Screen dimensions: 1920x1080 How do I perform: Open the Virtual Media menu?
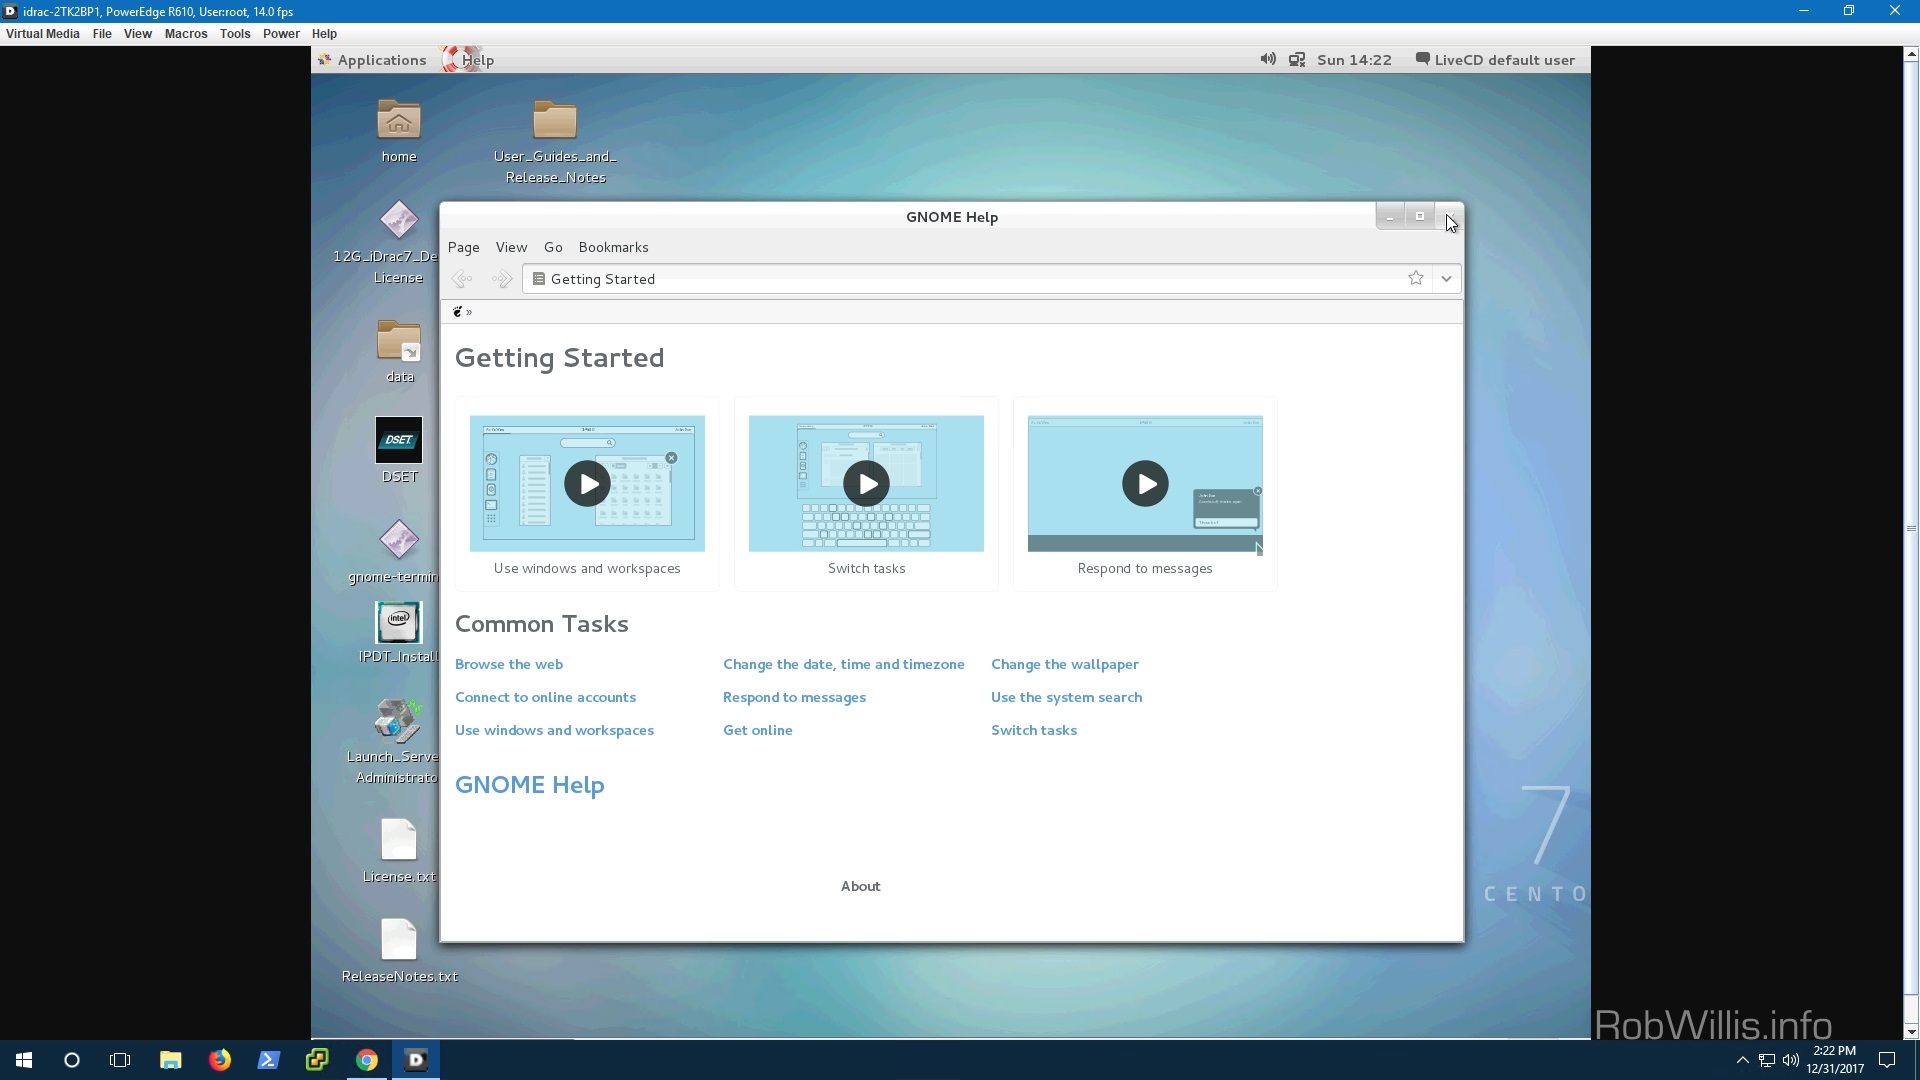point(42,34)
